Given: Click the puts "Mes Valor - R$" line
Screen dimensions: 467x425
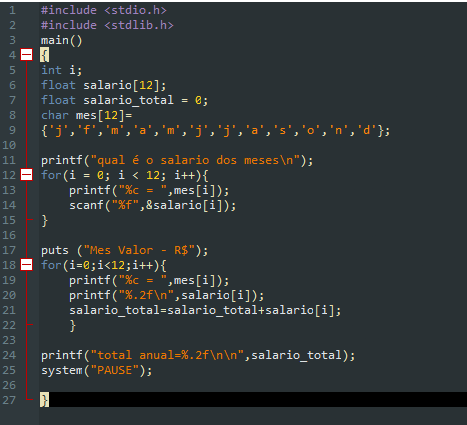Looking at the screenshot, I should 124,250.
